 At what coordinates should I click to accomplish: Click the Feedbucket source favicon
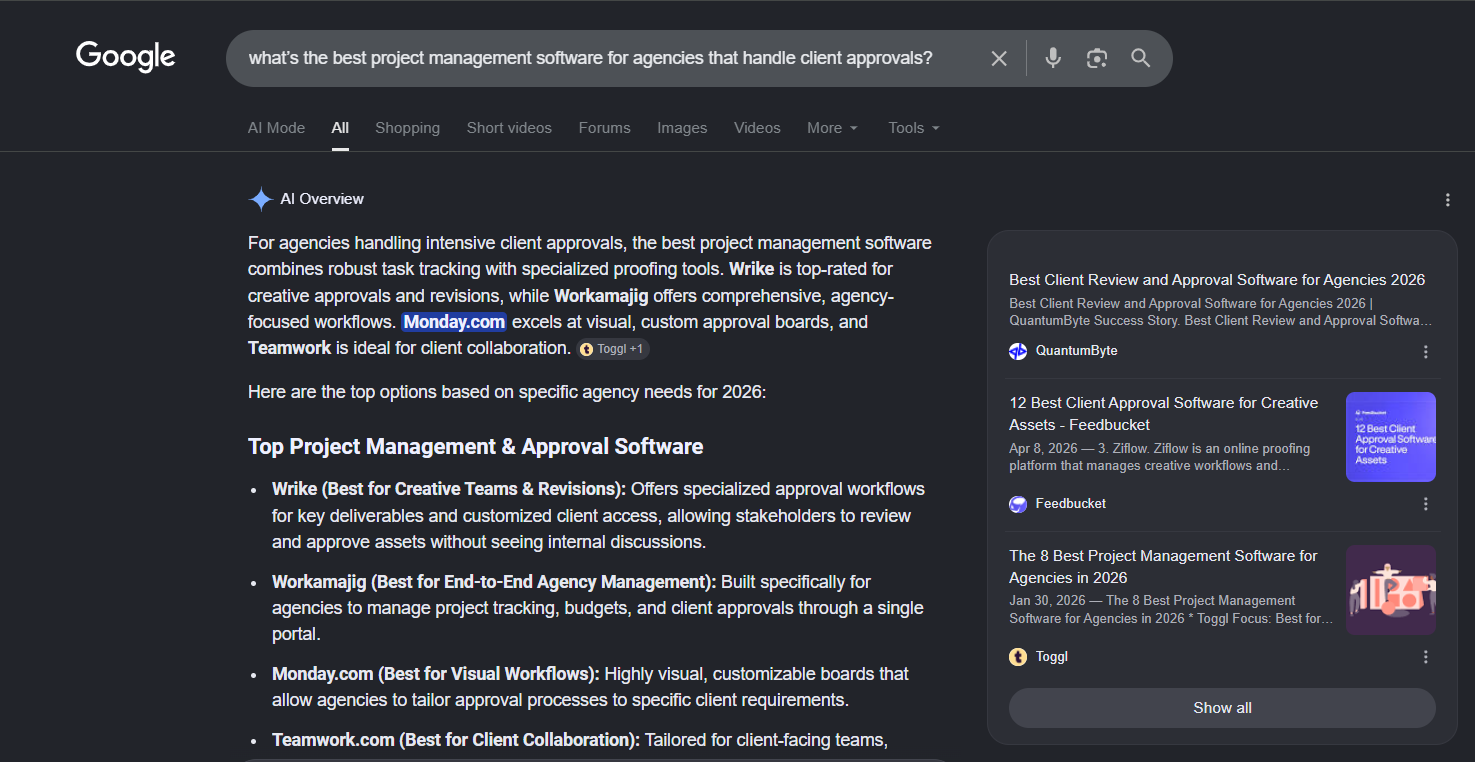[x=1018, y=504]
